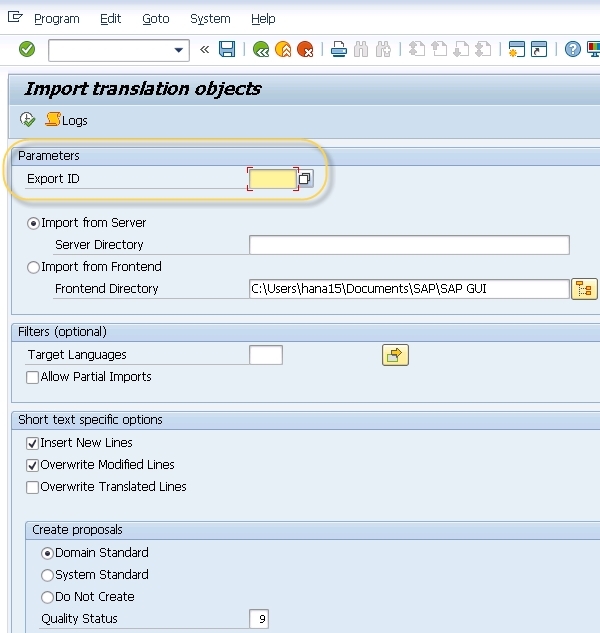Click the Previous Page icon

[x=439, y=50]
